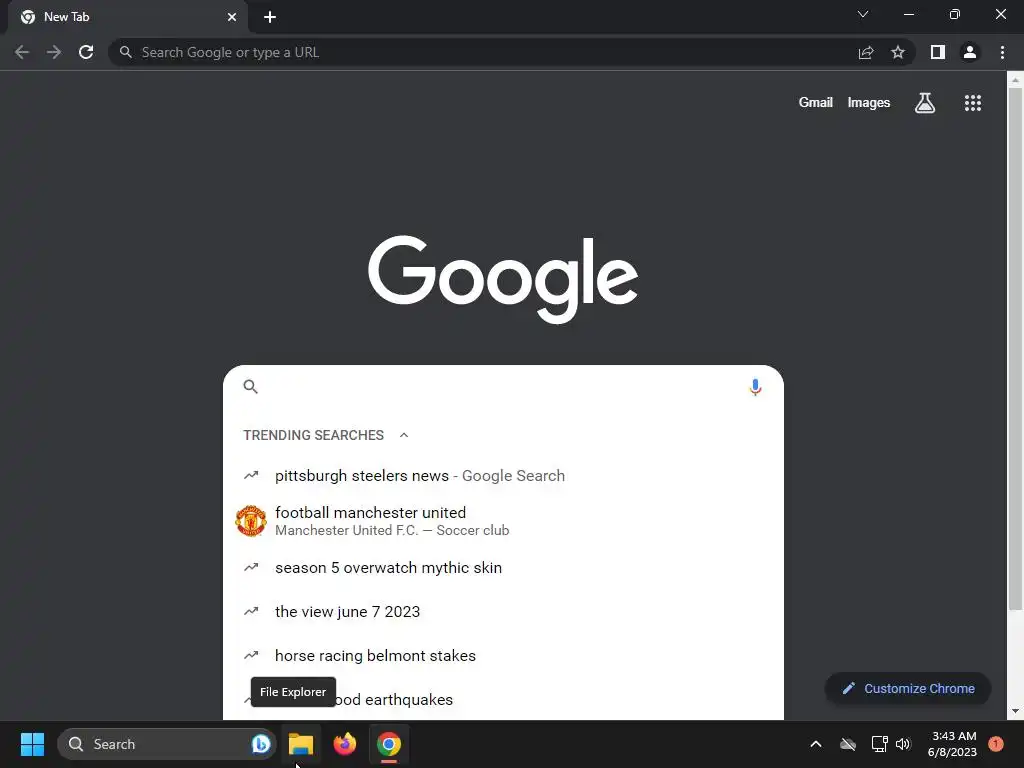Open the Windows Start menu
The height and width of the screenshot is (768, 1024).
[32, 744]
